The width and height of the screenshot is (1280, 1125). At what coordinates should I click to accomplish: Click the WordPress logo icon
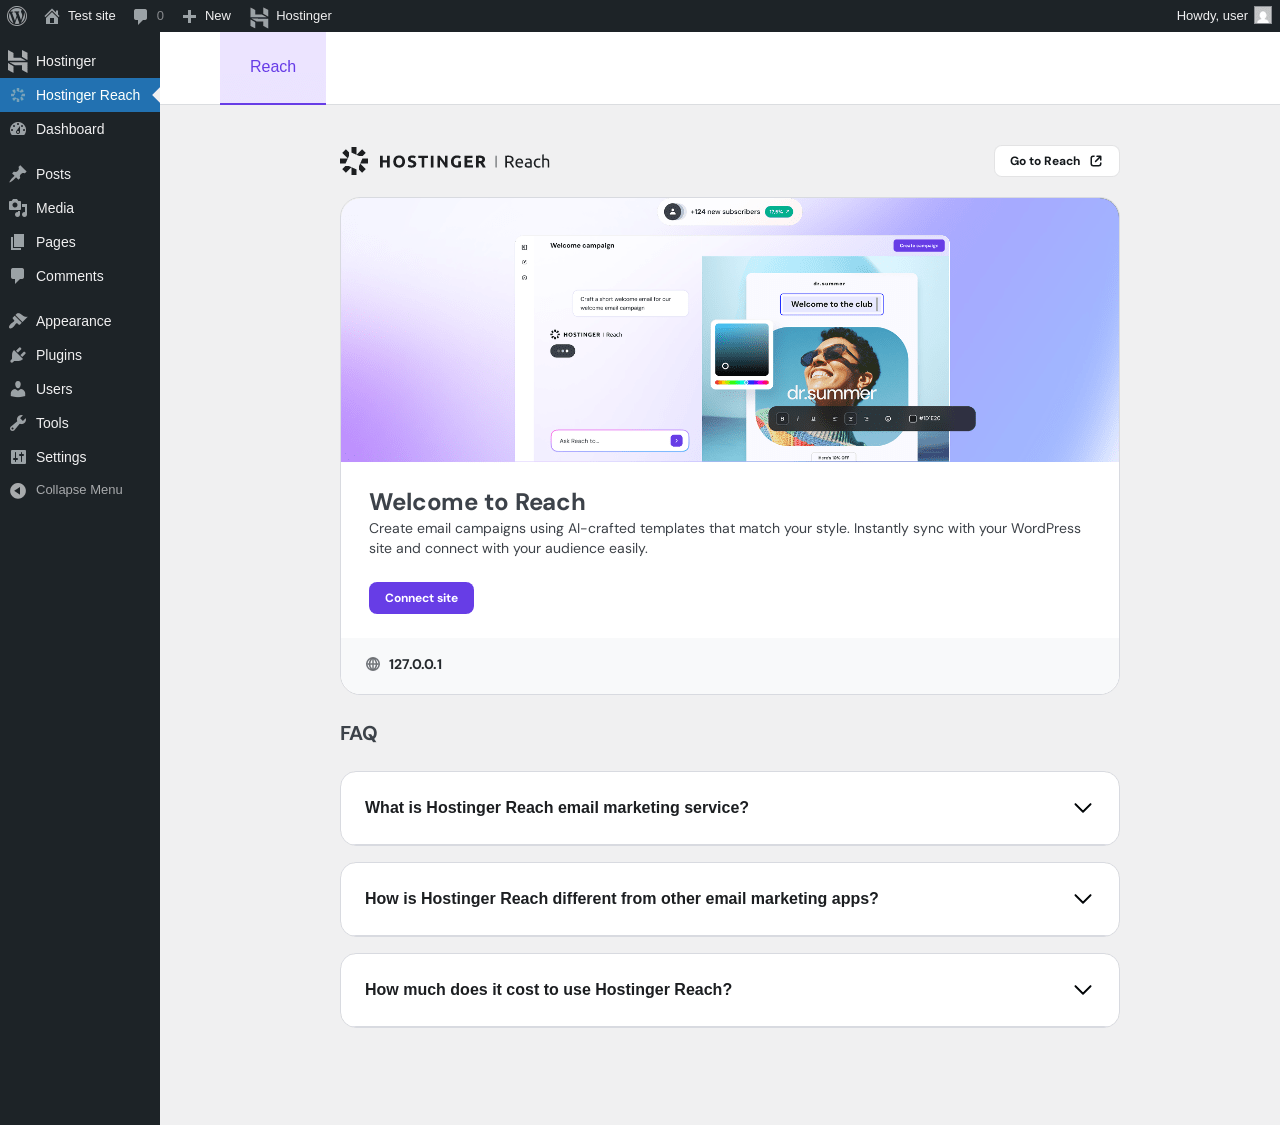click(17, 16)
